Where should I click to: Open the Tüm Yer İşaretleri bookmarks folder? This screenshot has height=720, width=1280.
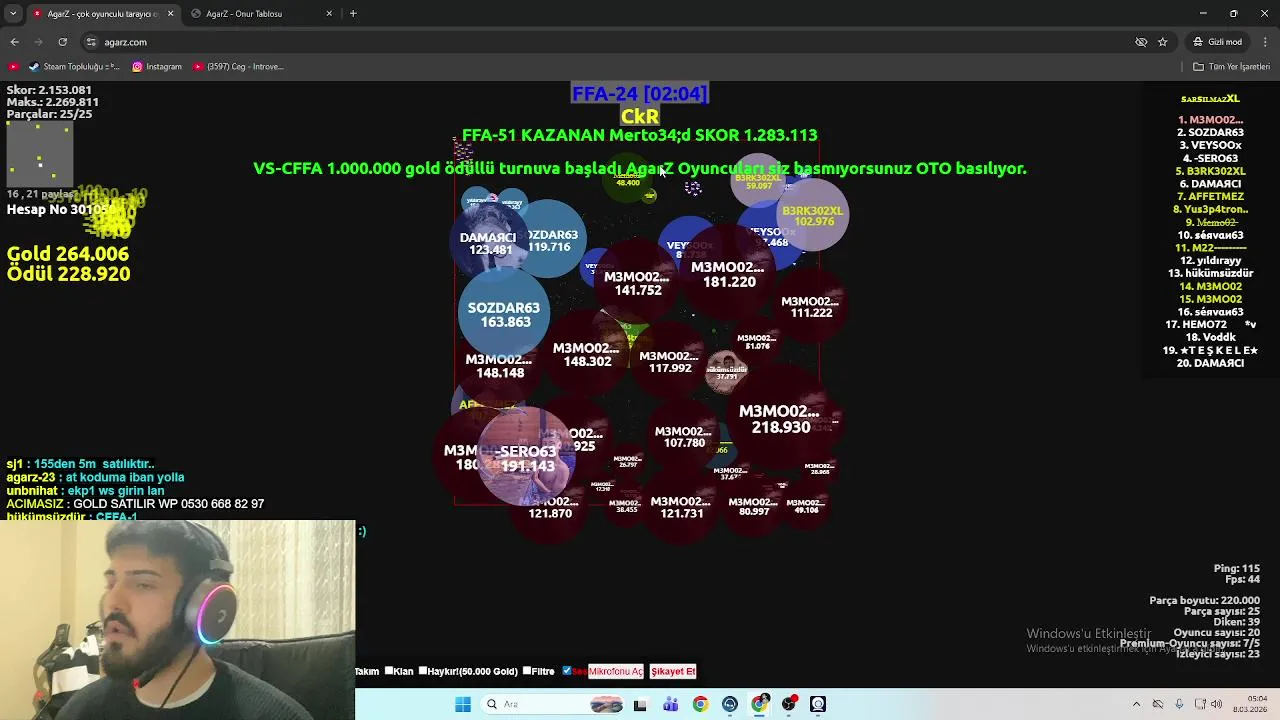click(1231, 67)
